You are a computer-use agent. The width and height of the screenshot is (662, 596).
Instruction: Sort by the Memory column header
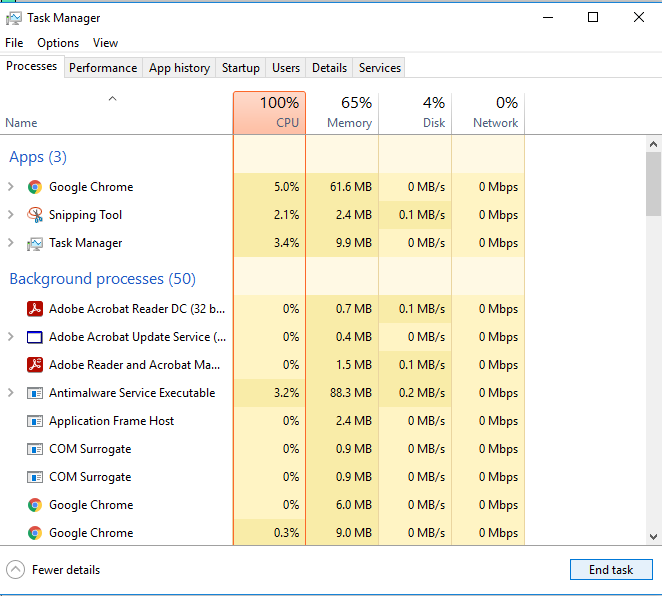pos(342,113)
